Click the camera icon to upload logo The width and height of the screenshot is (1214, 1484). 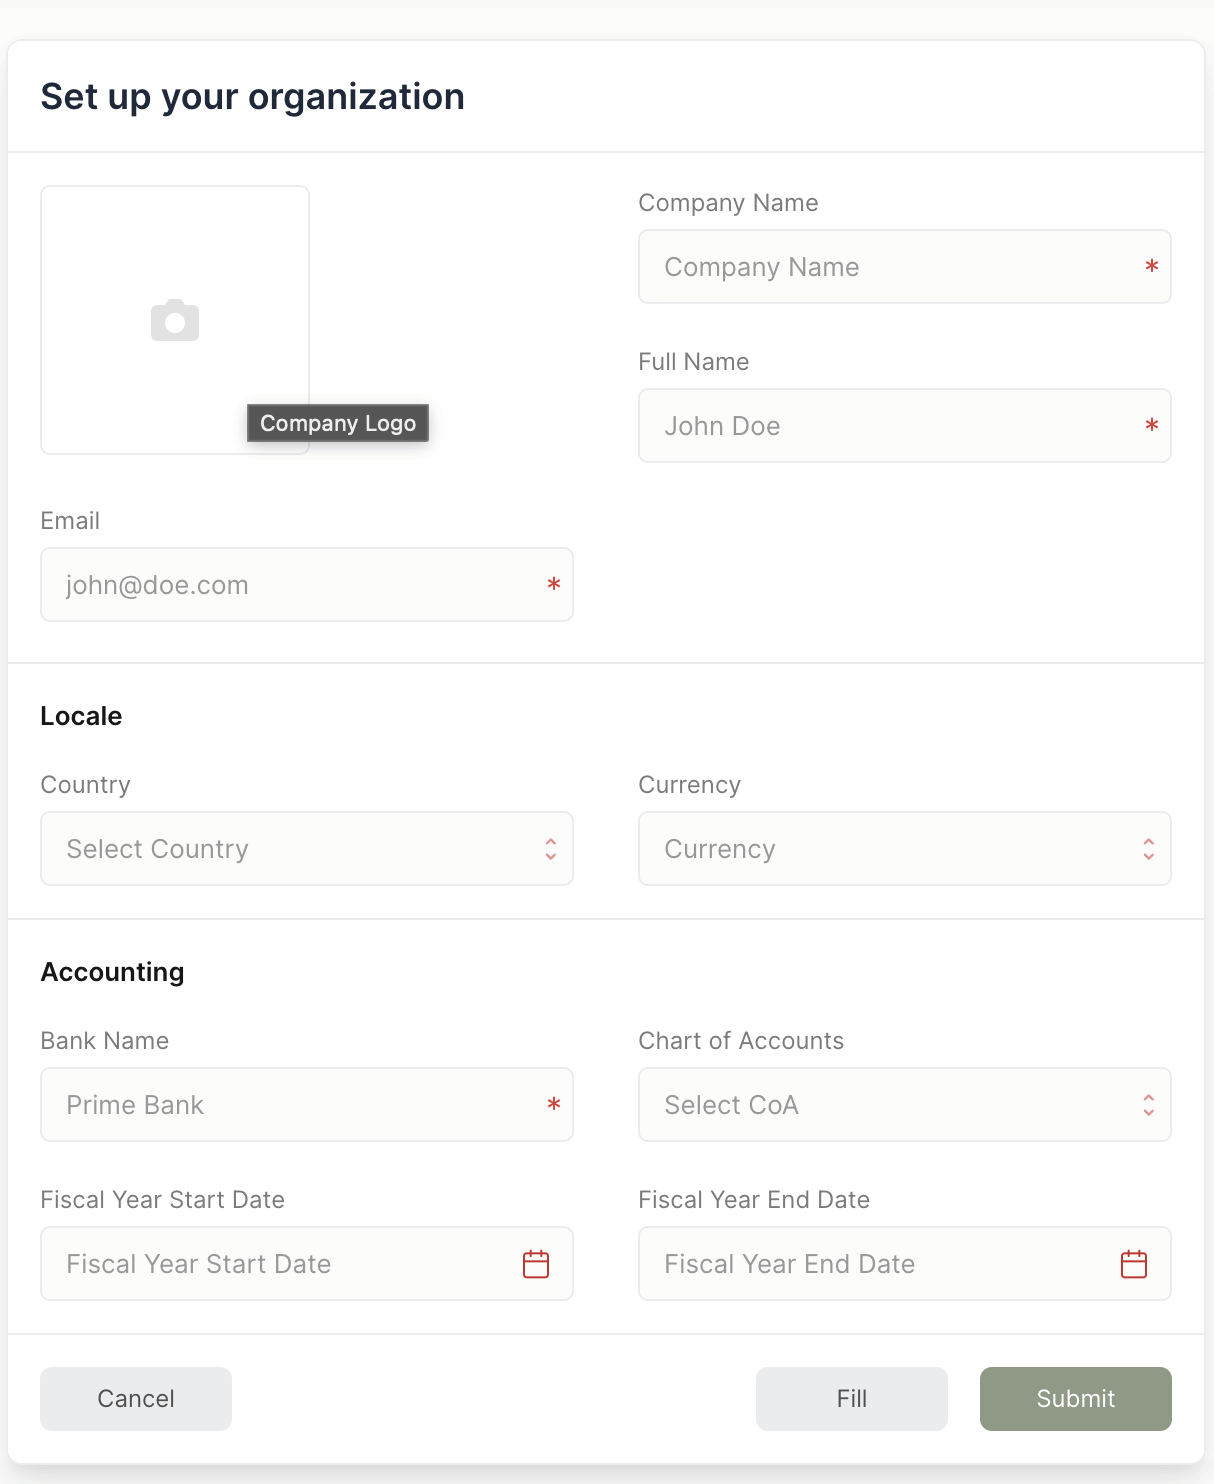click(x=175, y=320)
